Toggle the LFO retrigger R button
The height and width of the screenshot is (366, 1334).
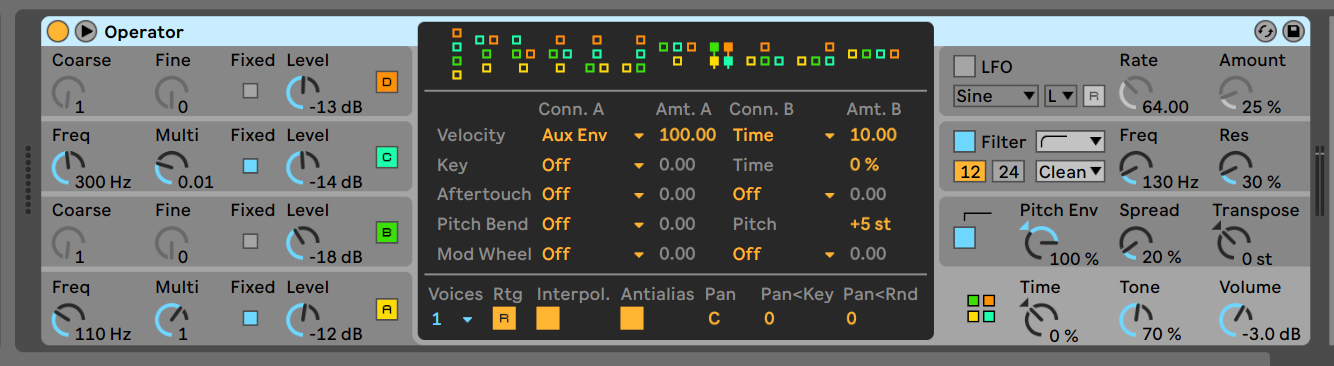point(1095,97)
